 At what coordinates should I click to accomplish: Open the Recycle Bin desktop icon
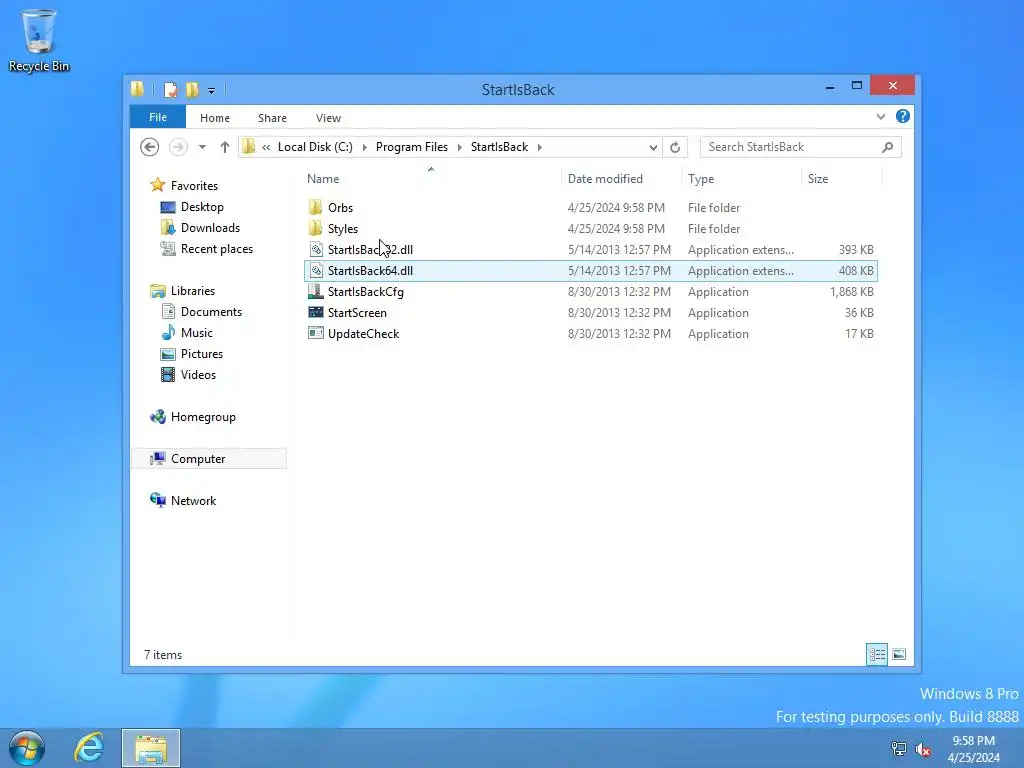(39, 39)
